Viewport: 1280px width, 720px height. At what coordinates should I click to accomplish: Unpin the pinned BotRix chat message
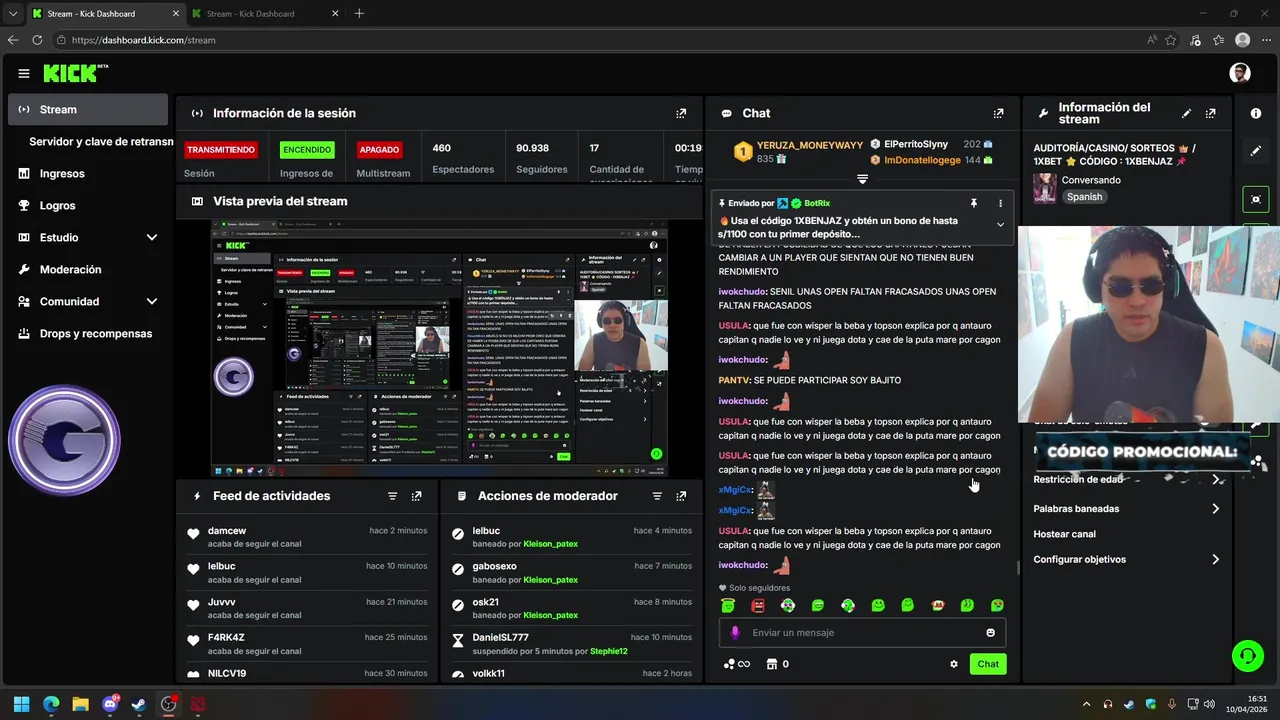(x=974, y=203)
